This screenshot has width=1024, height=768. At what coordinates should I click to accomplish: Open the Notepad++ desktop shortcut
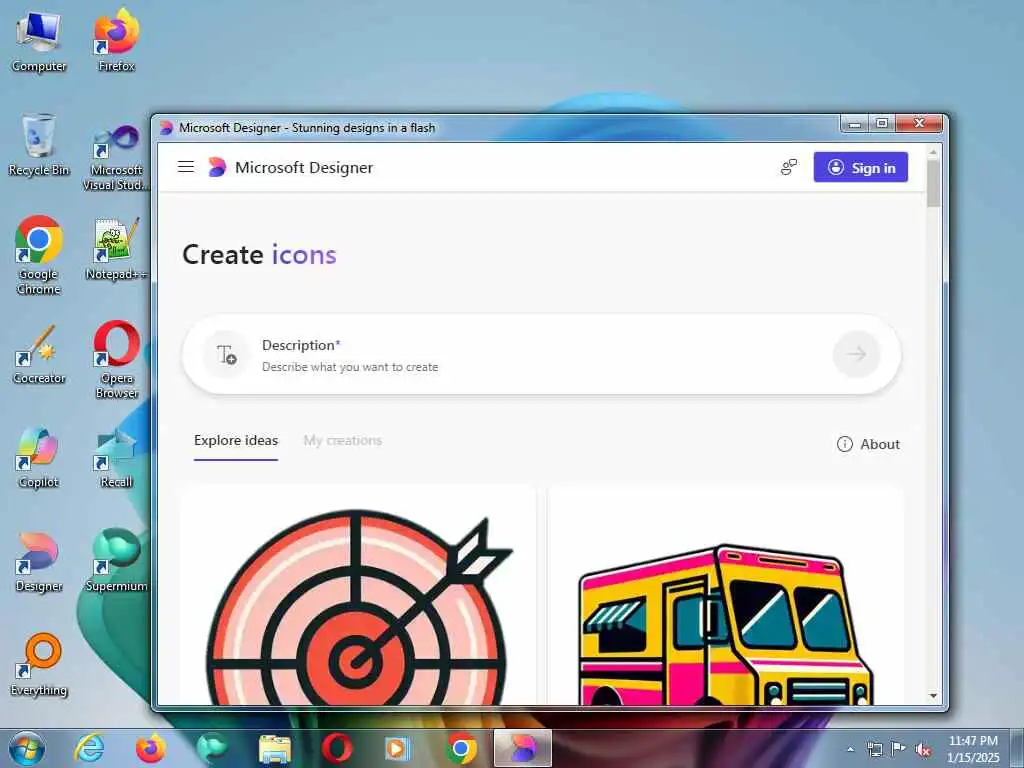coord(116,249)
